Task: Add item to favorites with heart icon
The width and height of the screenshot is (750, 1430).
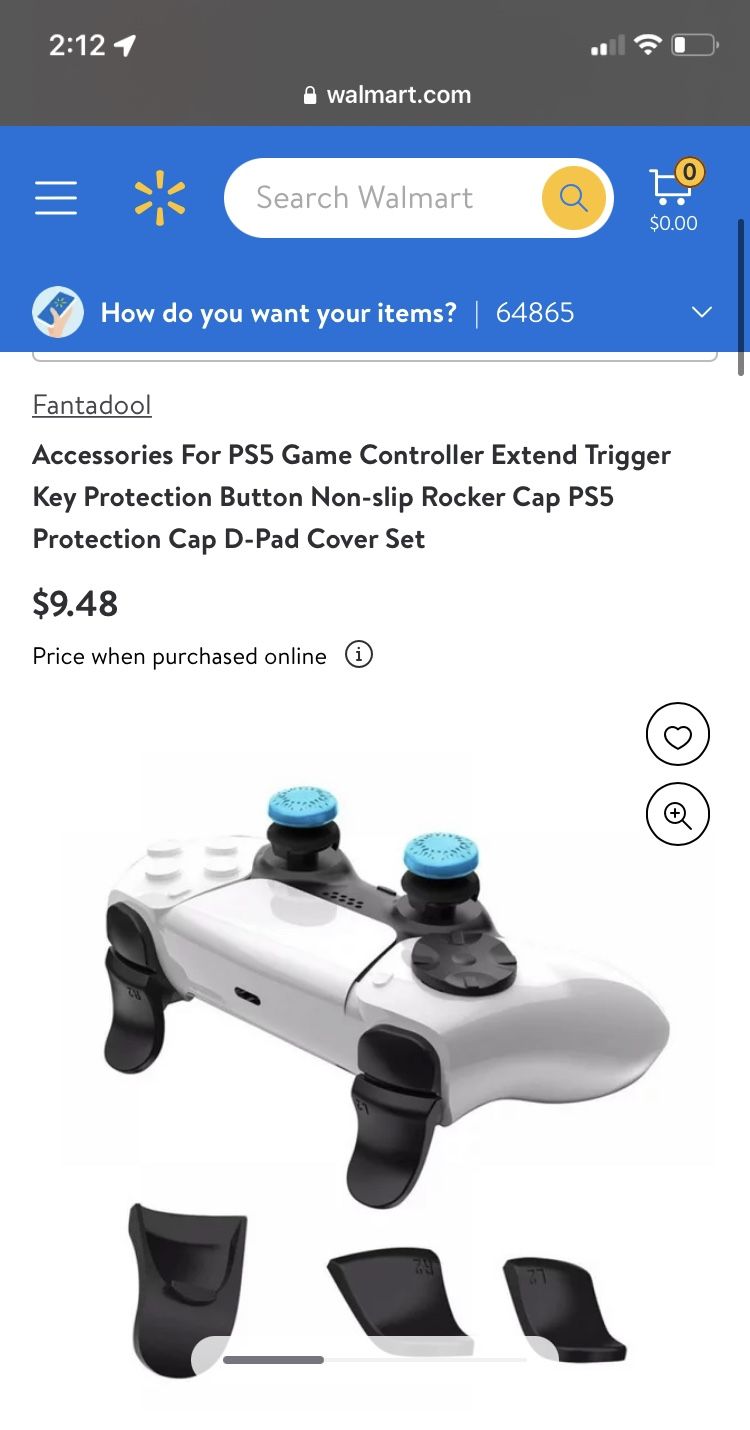Action: point(678,736)
